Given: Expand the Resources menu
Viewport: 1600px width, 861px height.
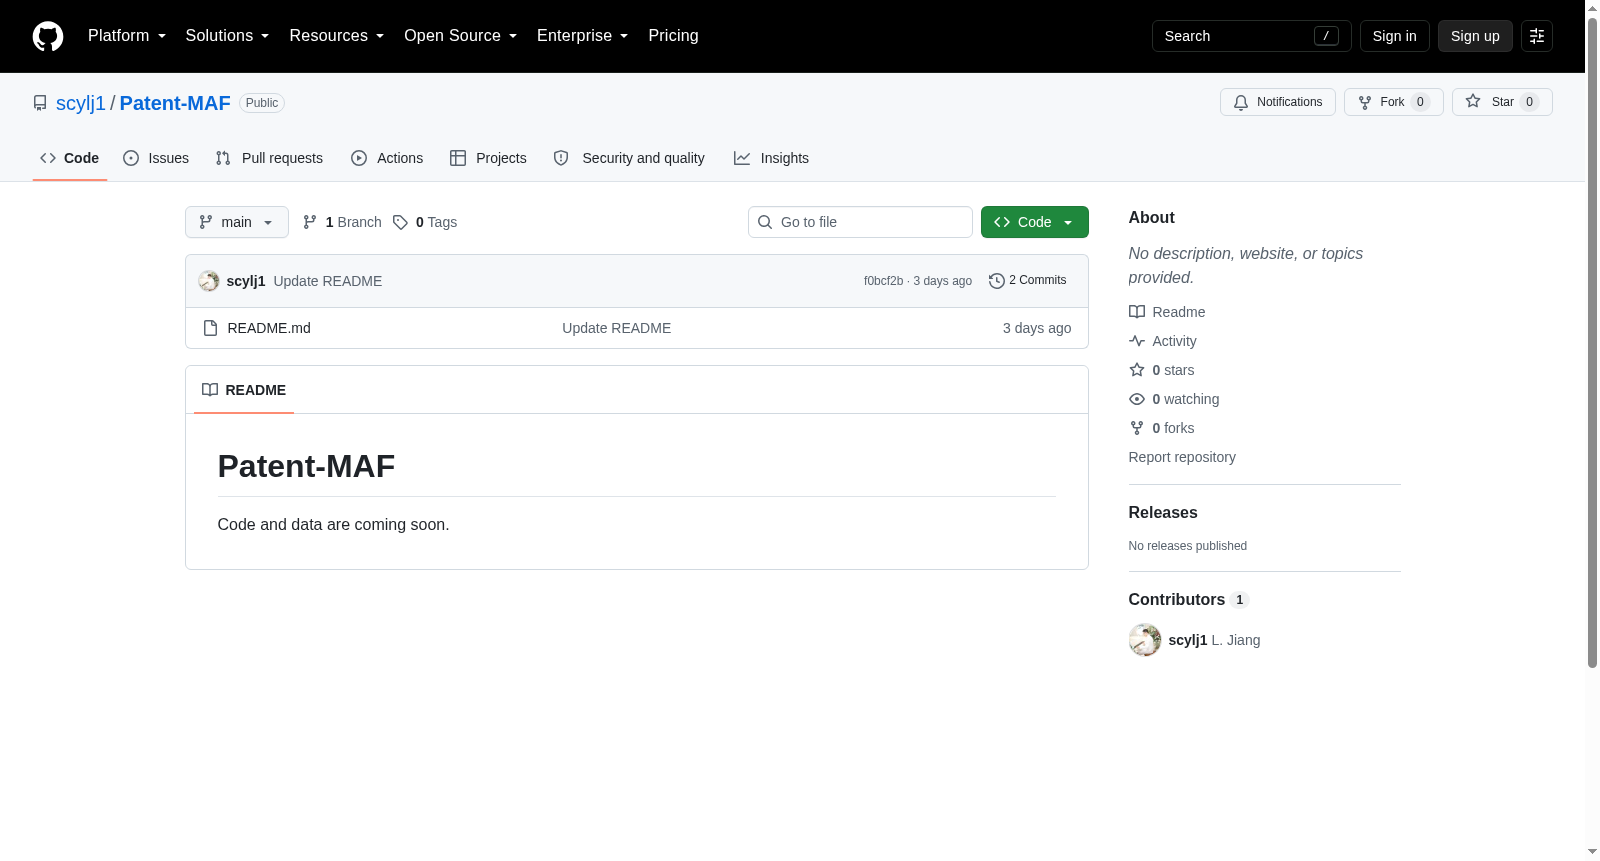Looking at the screenshot, I should click(336, 36).
